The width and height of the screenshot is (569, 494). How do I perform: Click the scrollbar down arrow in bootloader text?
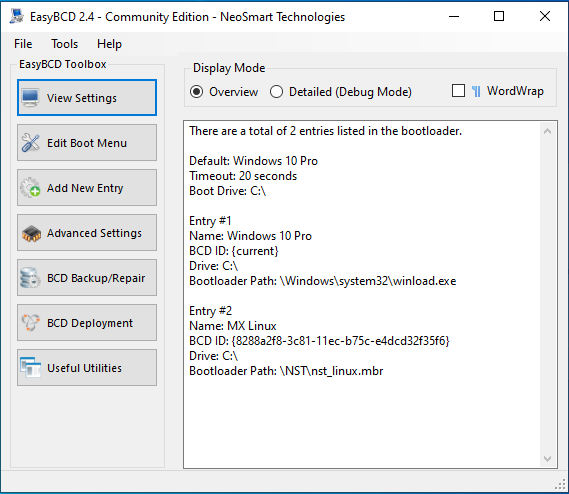[x=548, y=459]
